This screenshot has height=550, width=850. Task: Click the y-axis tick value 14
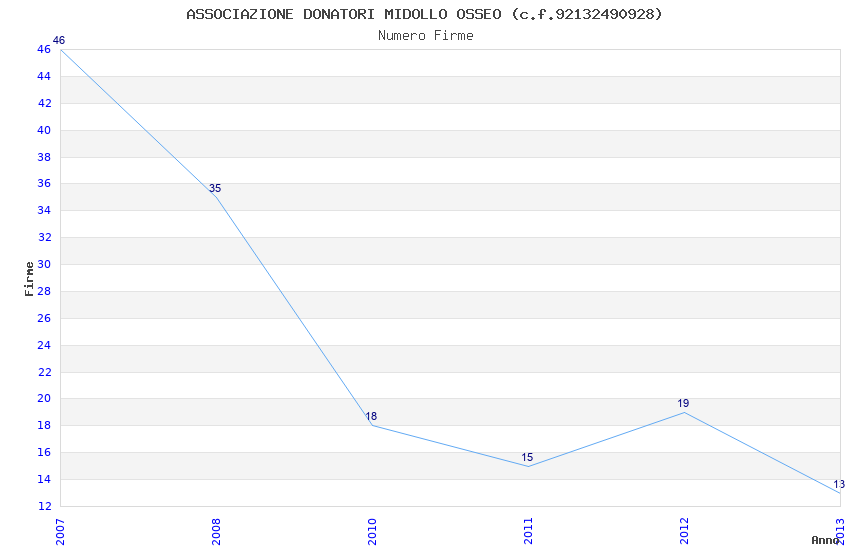[44, 480]
